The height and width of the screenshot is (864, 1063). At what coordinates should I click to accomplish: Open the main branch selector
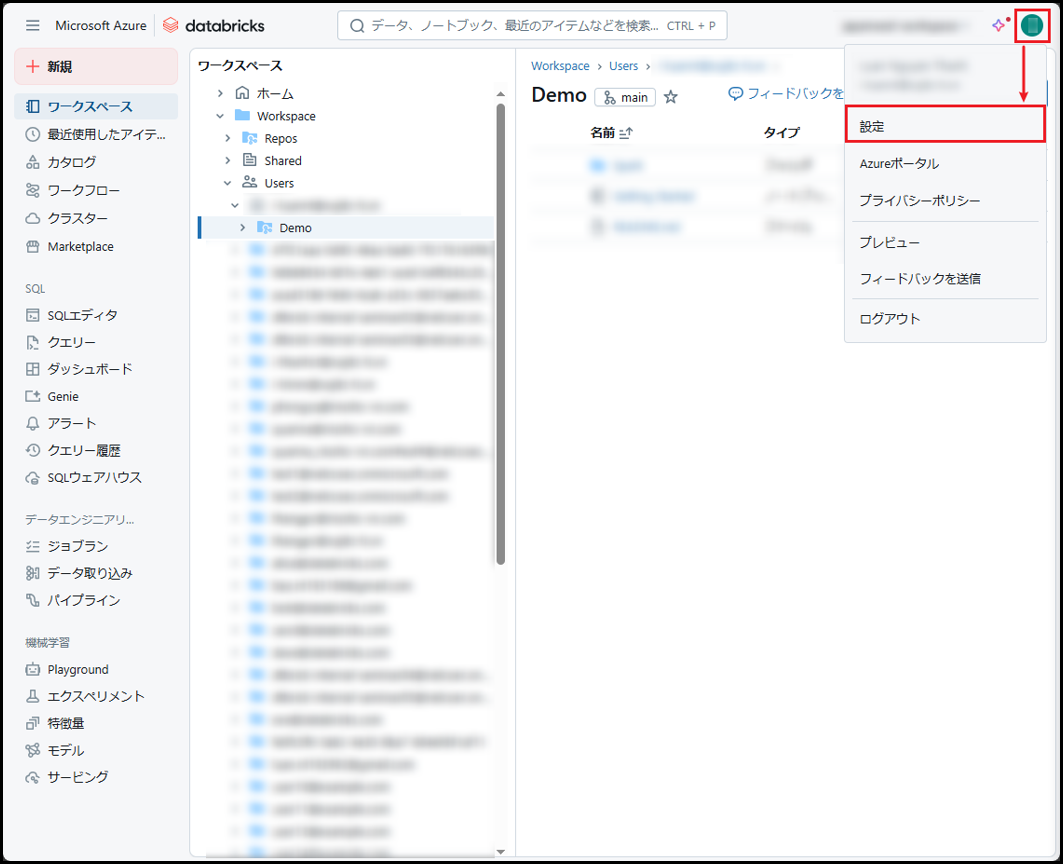point(625,98)
